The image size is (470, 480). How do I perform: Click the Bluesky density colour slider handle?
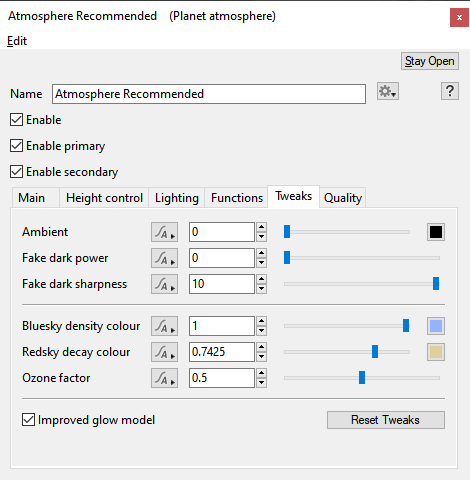click(x=406, y=326)
